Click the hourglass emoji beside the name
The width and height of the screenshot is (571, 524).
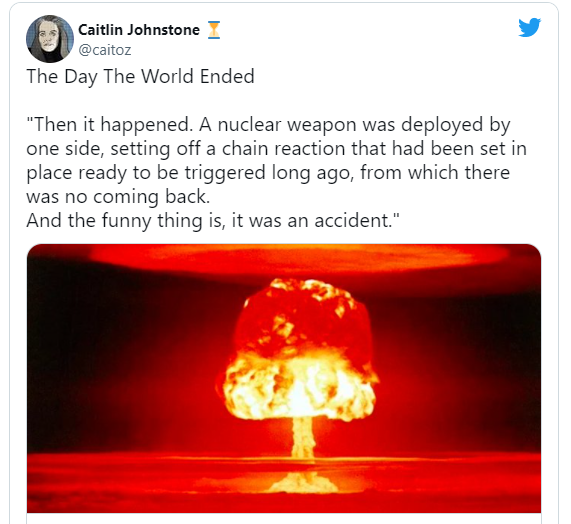[214, 30]
